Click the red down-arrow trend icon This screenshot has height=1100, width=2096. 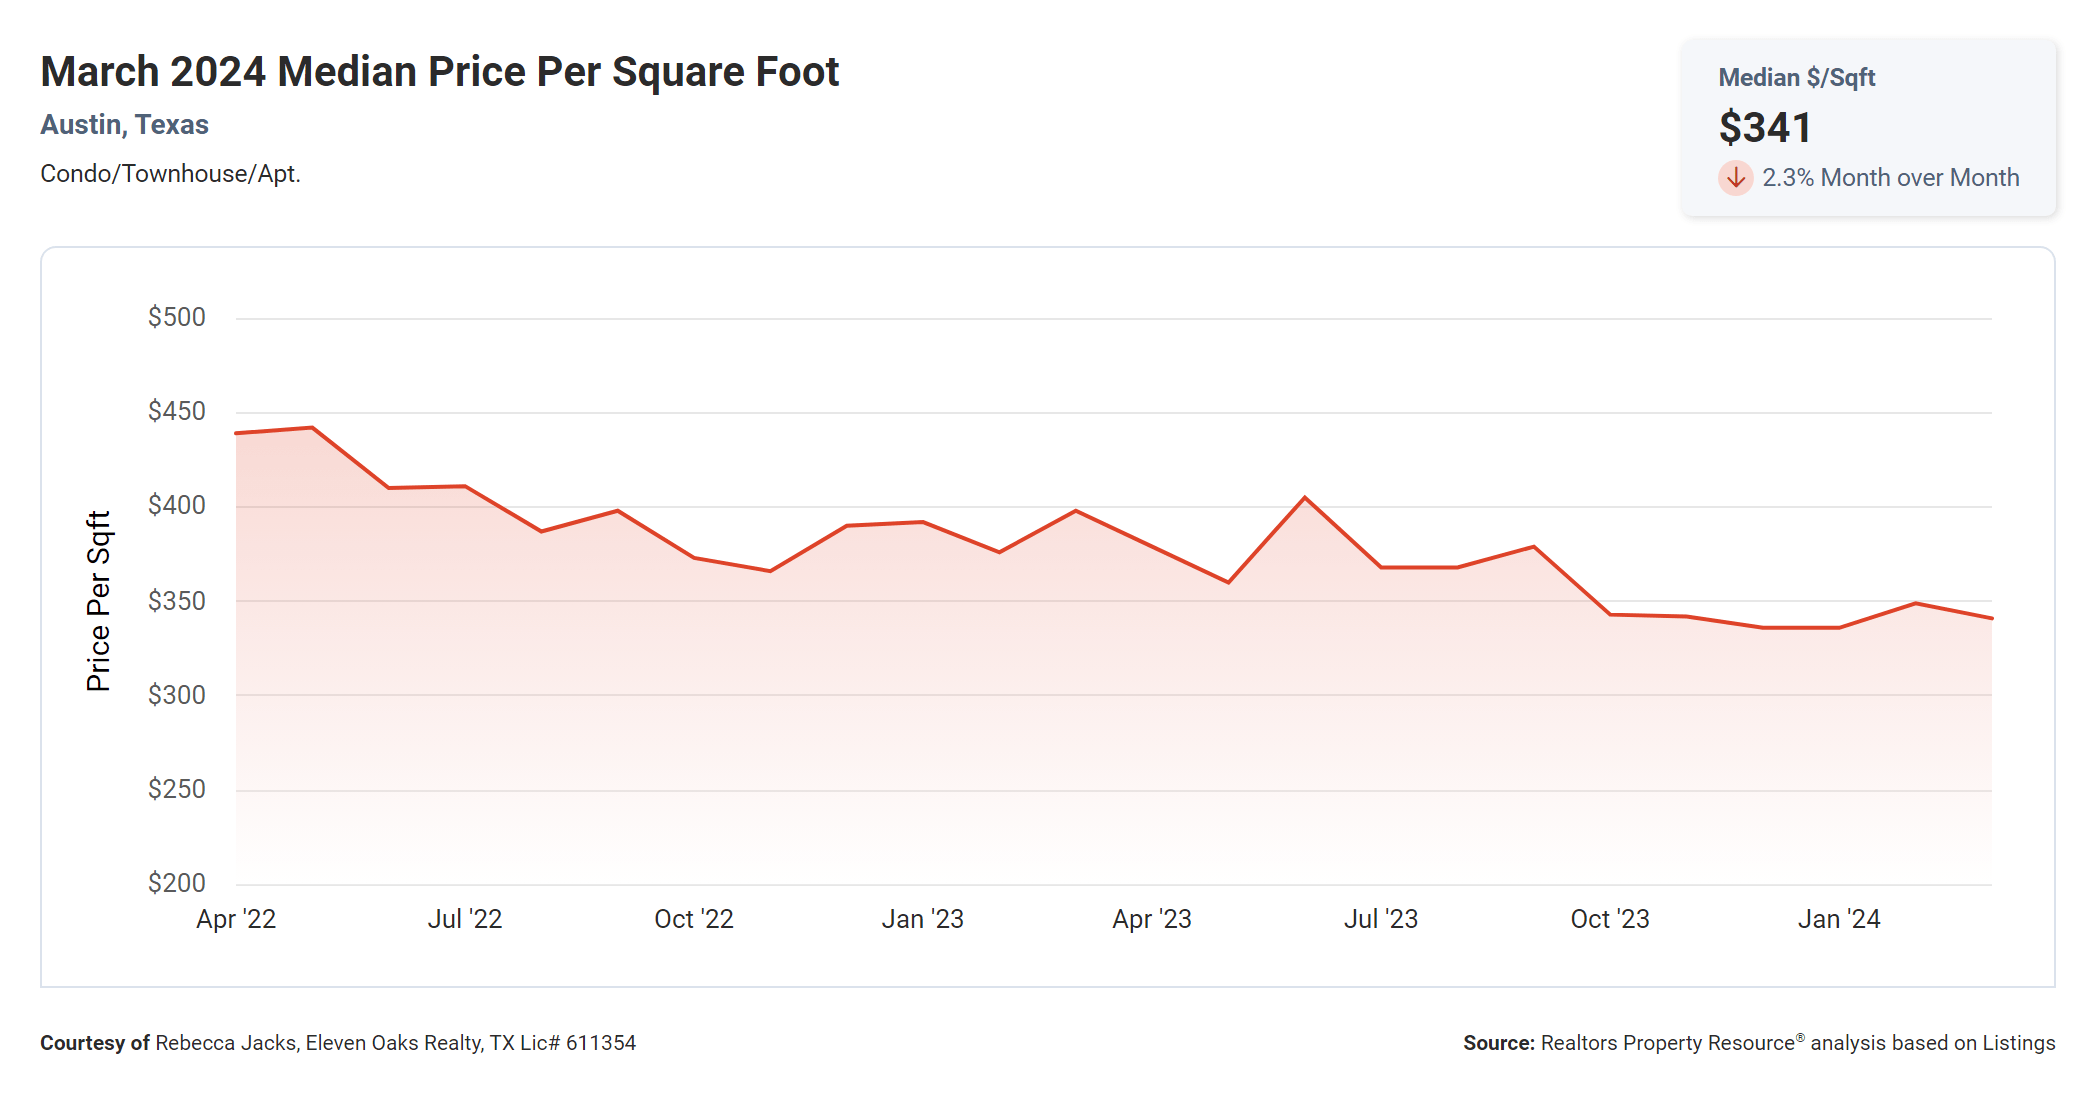pyautogui.click(x=1735, y=178)
